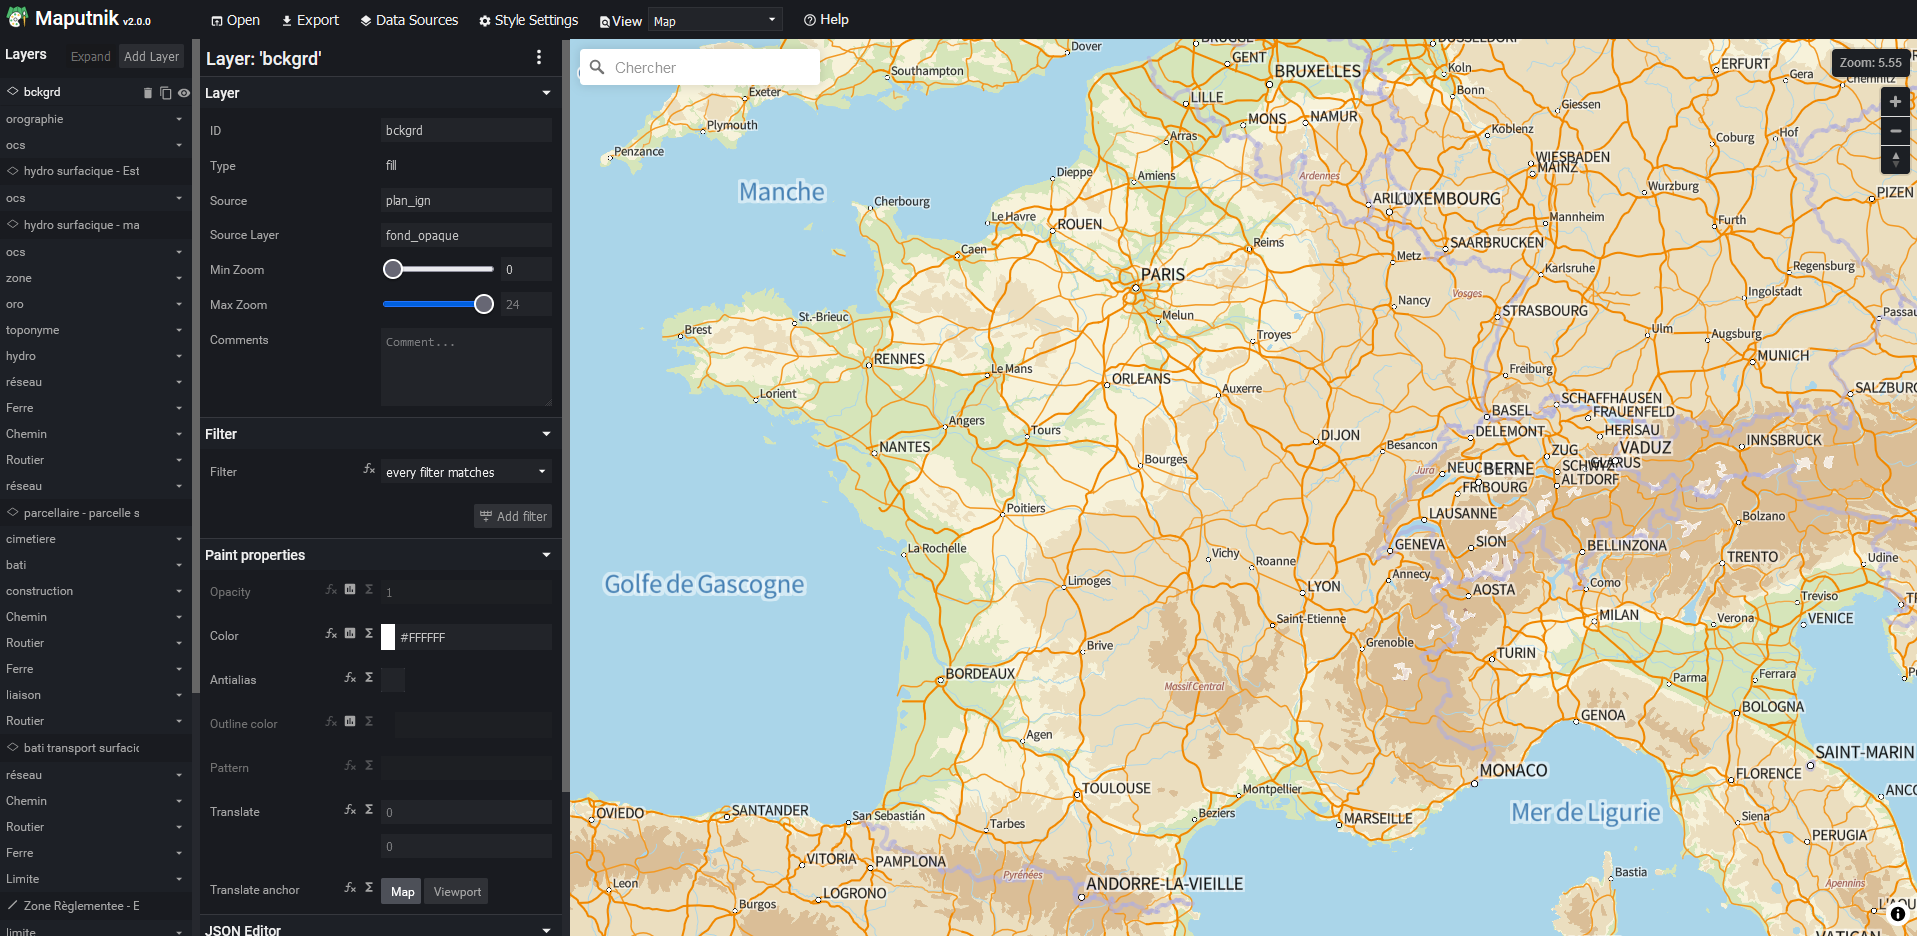Image resolution: width=1917 pixels, height=936 pixels.
Task: Reset map bearing with the compass icon
Action: pos(1895,160)
